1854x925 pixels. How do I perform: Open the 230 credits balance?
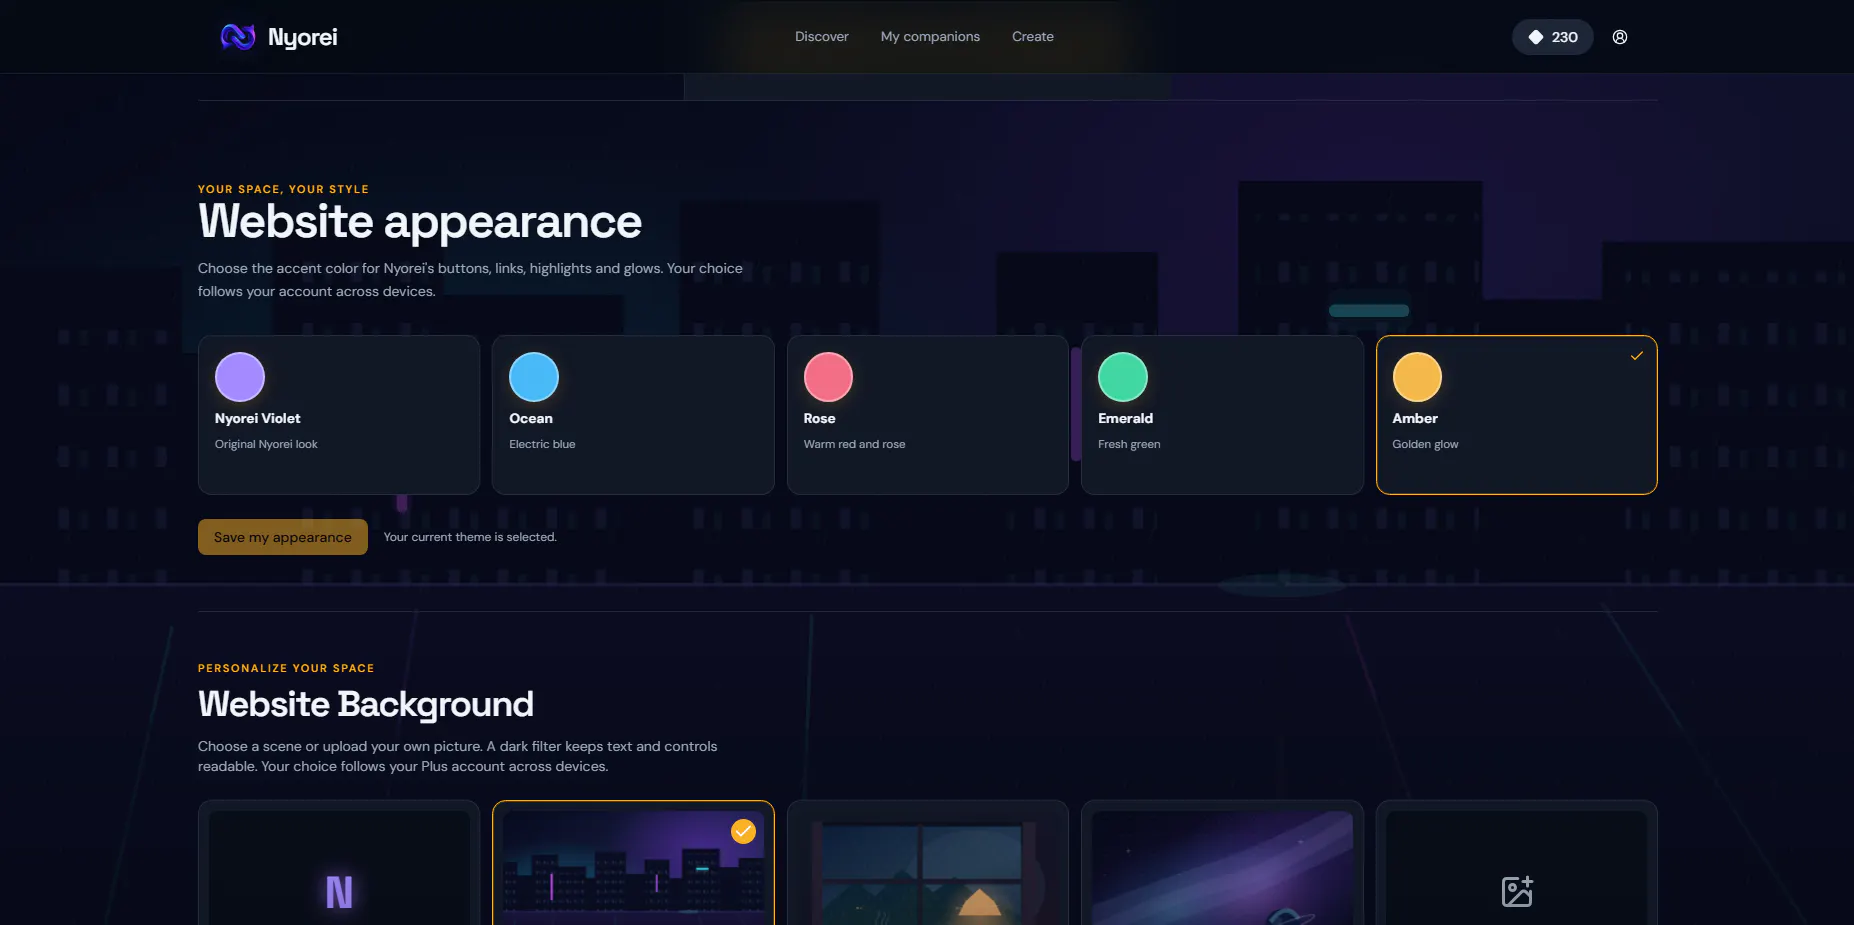coord(1553,37)
